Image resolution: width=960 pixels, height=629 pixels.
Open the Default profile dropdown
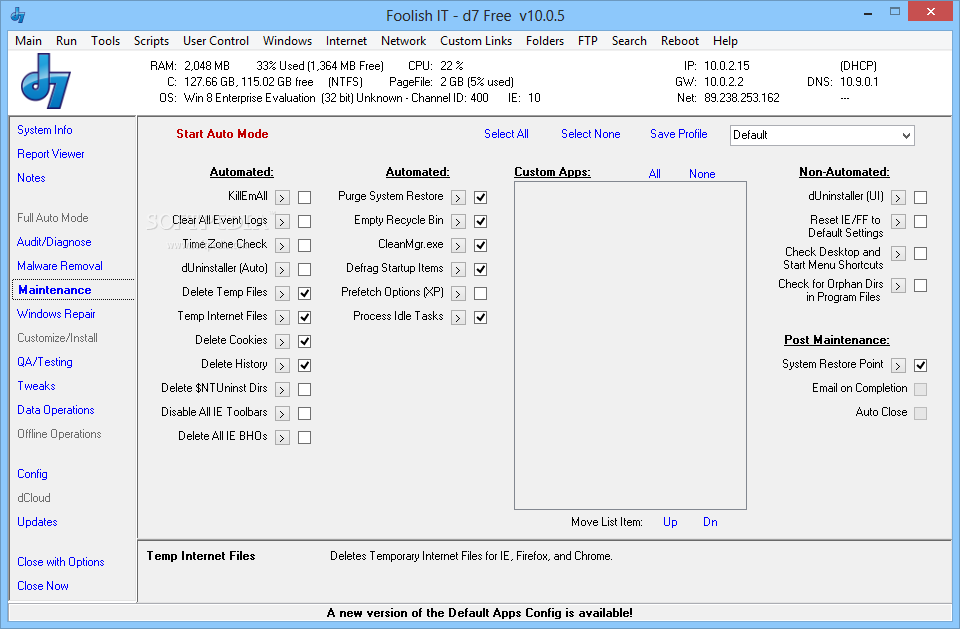point(822,135)
